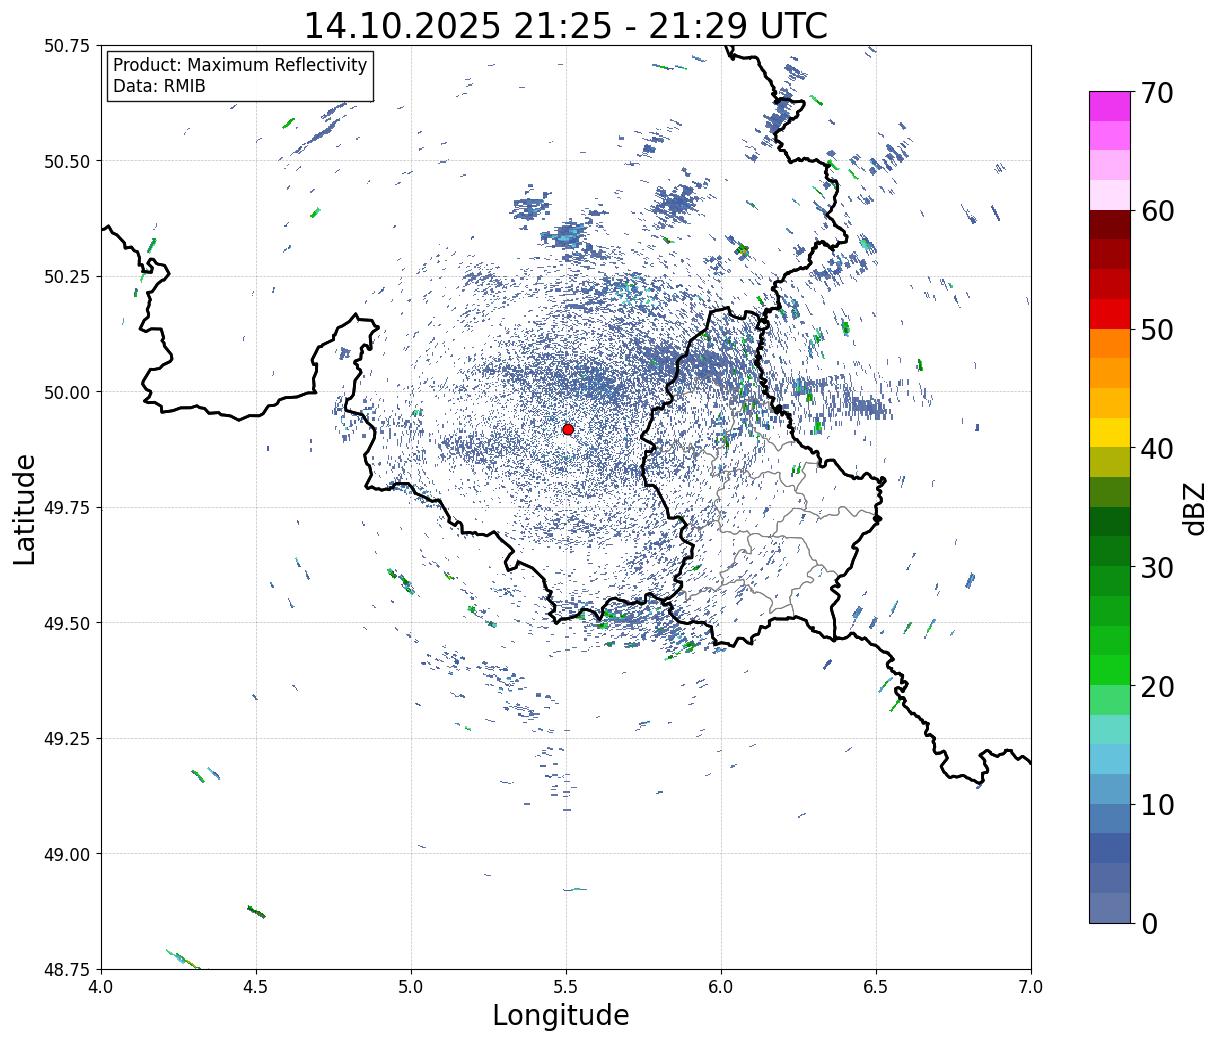This screenshot has height=1040, width=1219.
Task: Pick the yellow colorbar swatch above 40
Action: [1110, 432]
